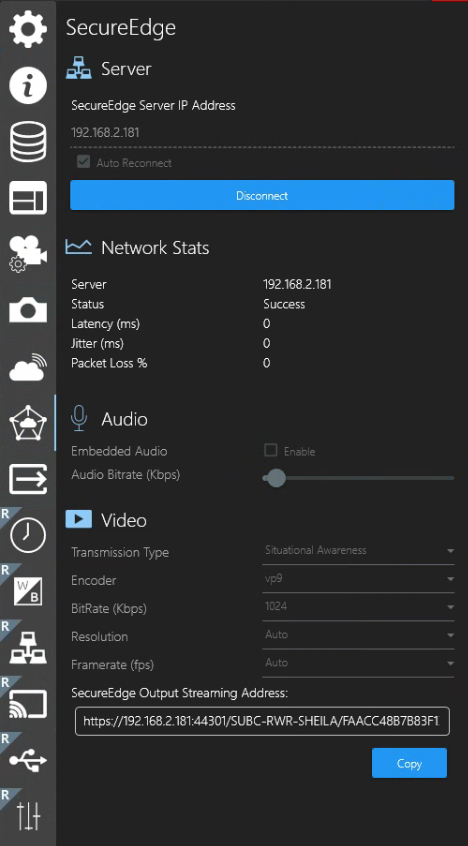Click the Disconnect button
This screenshot has width=468, height=846.
(262, 195)
